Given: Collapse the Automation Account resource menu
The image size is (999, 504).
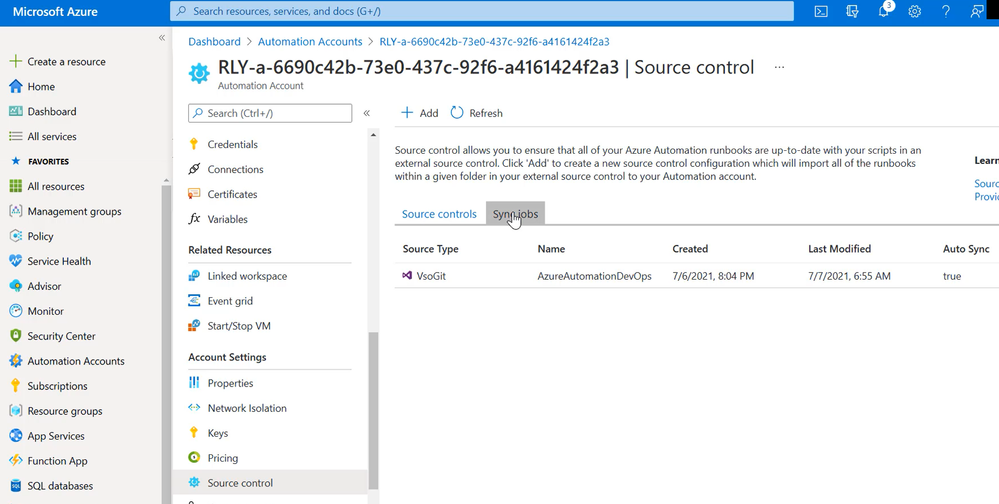Looking at the screenshot, I should (366, 113).
